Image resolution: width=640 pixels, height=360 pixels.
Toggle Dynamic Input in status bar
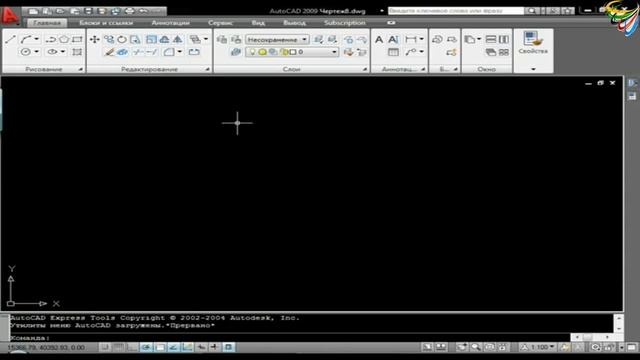click(201, 347)
